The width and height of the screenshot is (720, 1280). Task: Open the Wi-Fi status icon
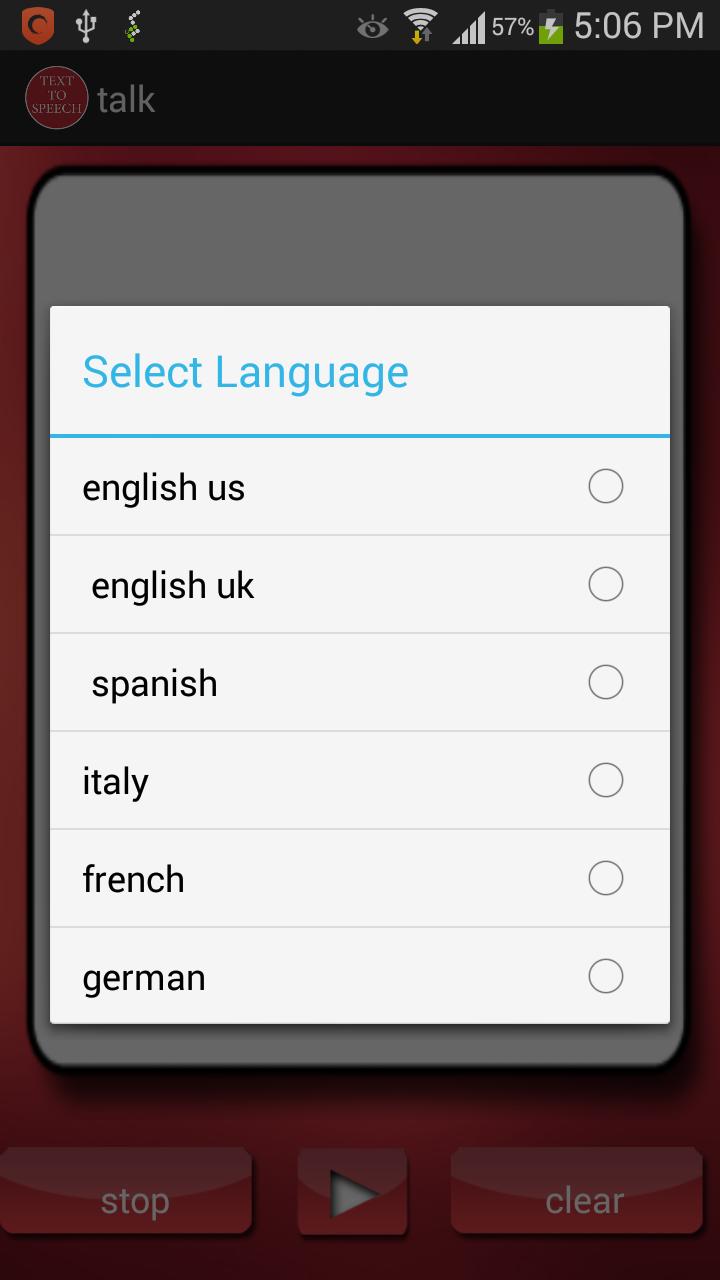pos(420,24)
